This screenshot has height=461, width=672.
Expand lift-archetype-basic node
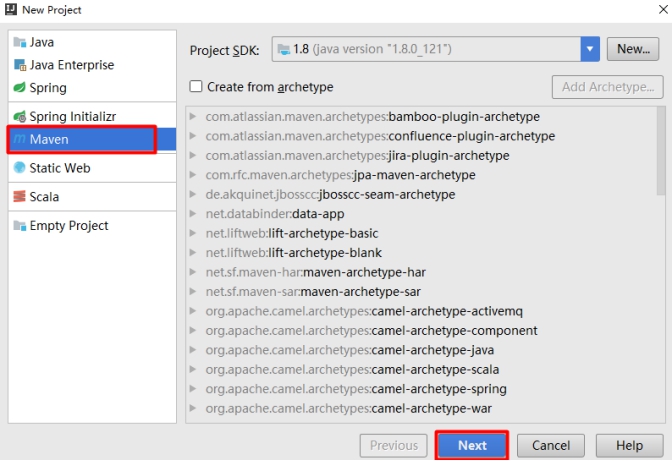(193, 233)
